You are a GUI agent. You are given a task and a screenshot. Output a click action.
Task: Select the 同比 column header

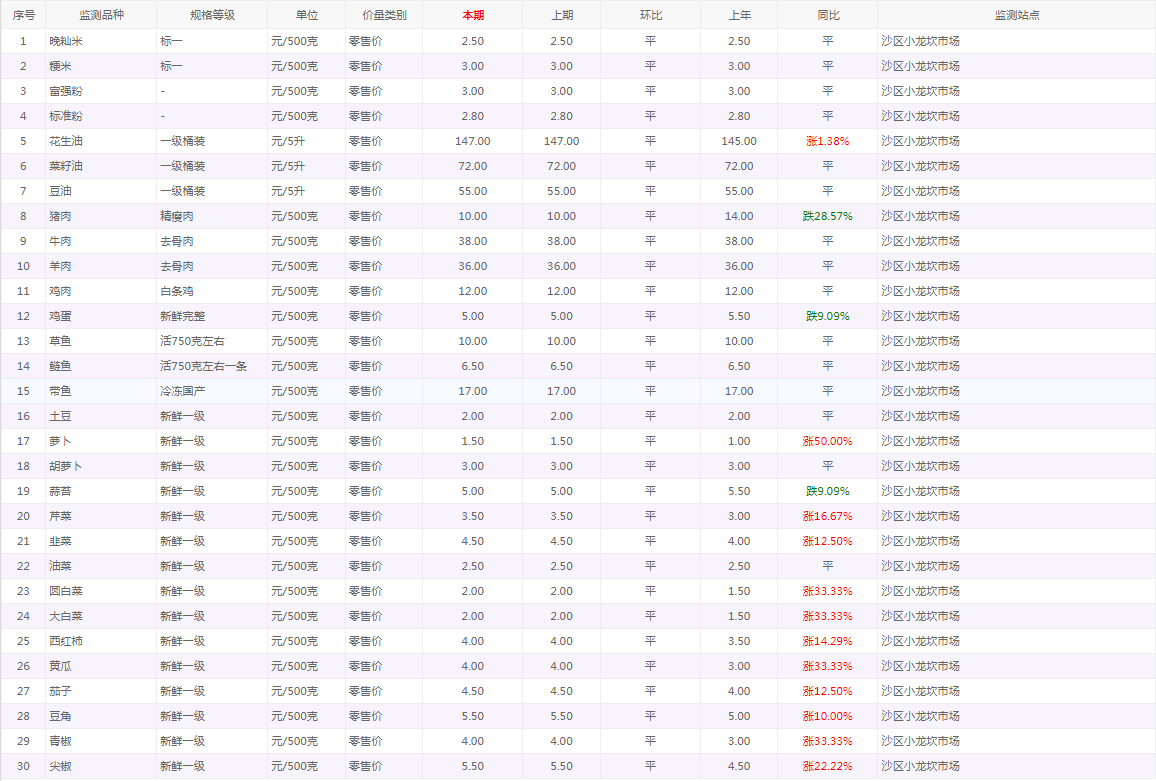point(827,15)
